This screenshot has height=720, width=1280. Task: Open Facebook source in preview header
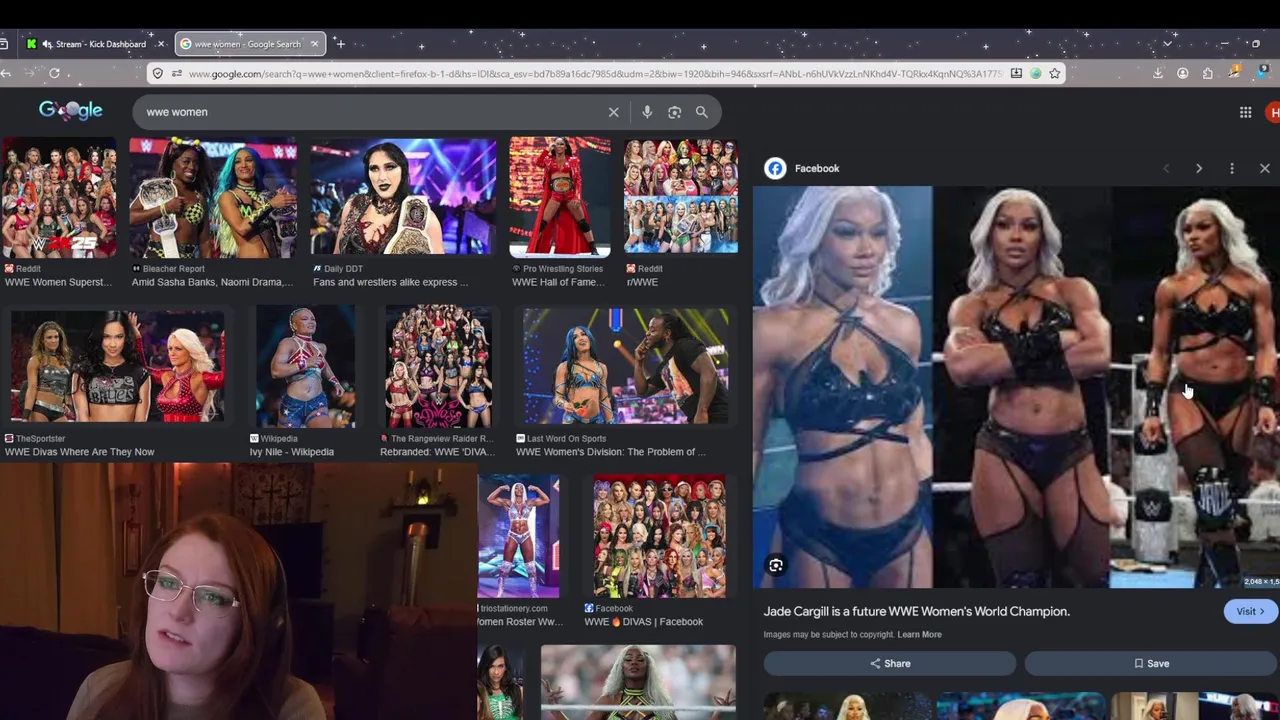tap(803, 168)
